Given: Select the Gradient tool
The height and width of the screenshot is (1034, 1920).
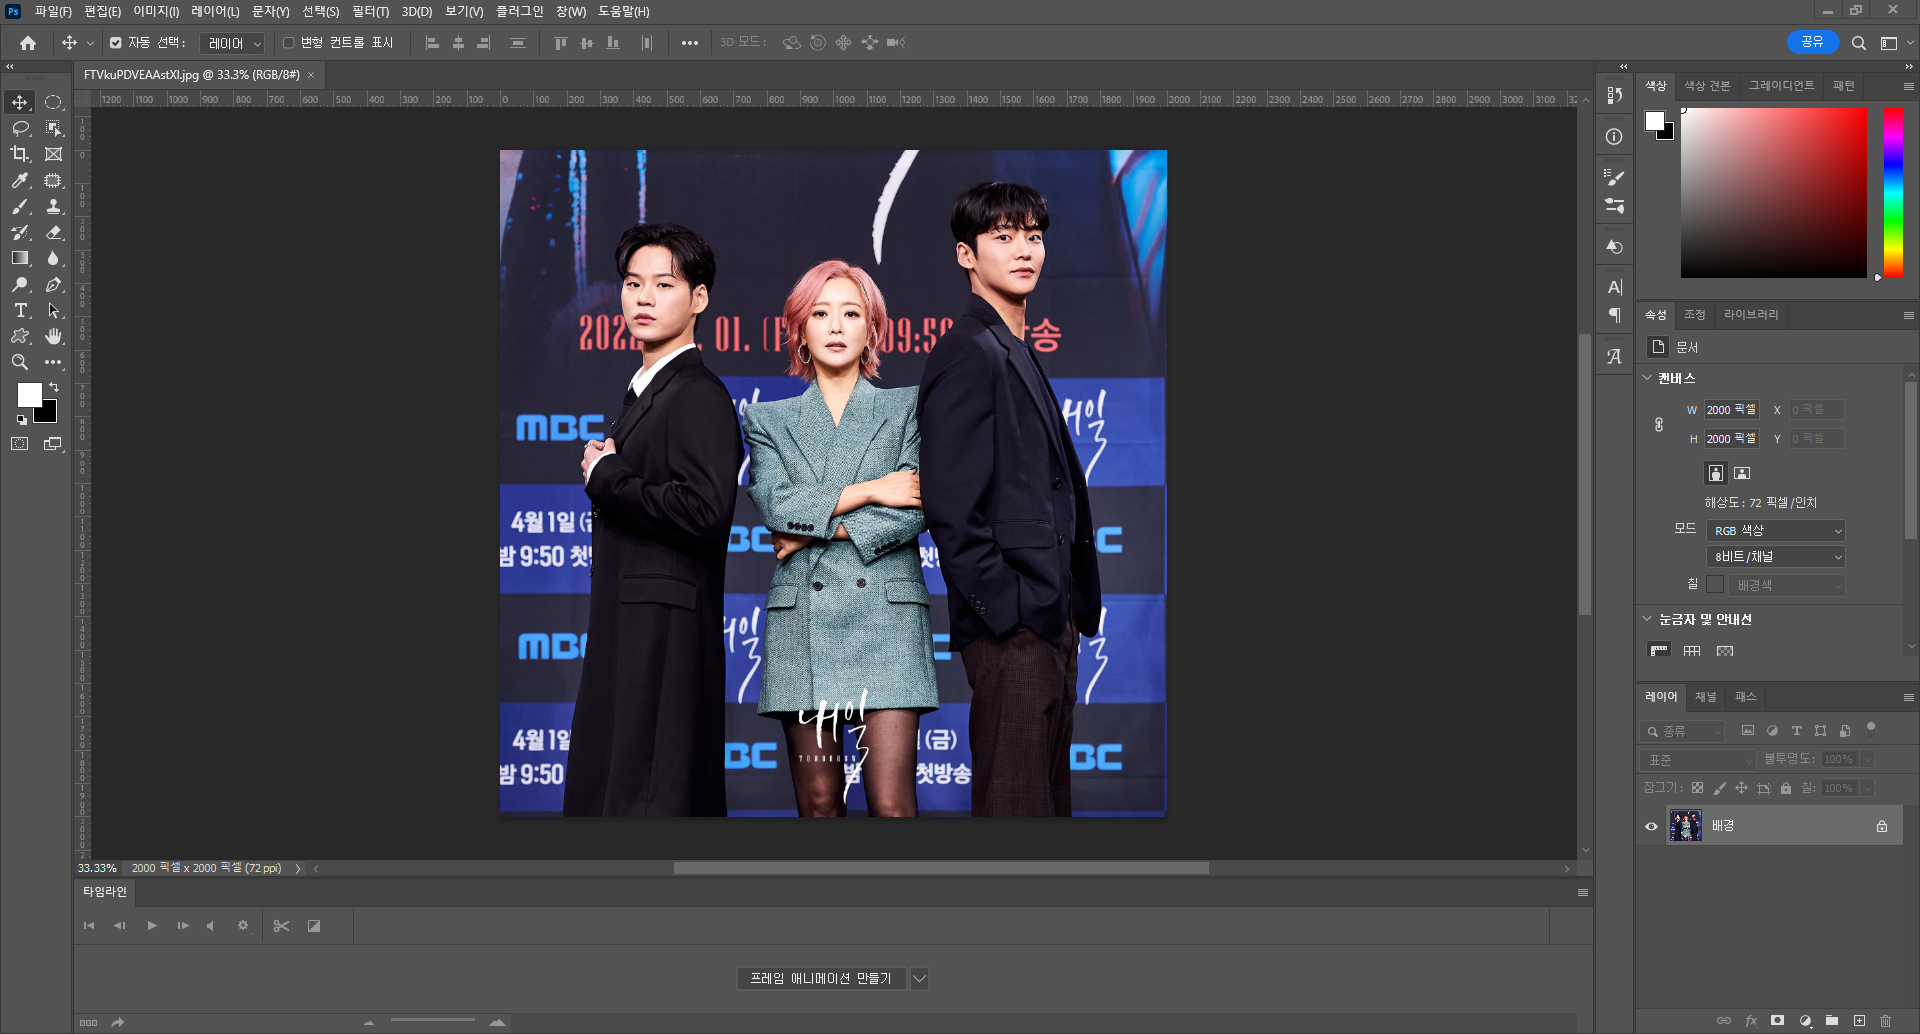Looking at the screenshot, I should tap(20, 258).
